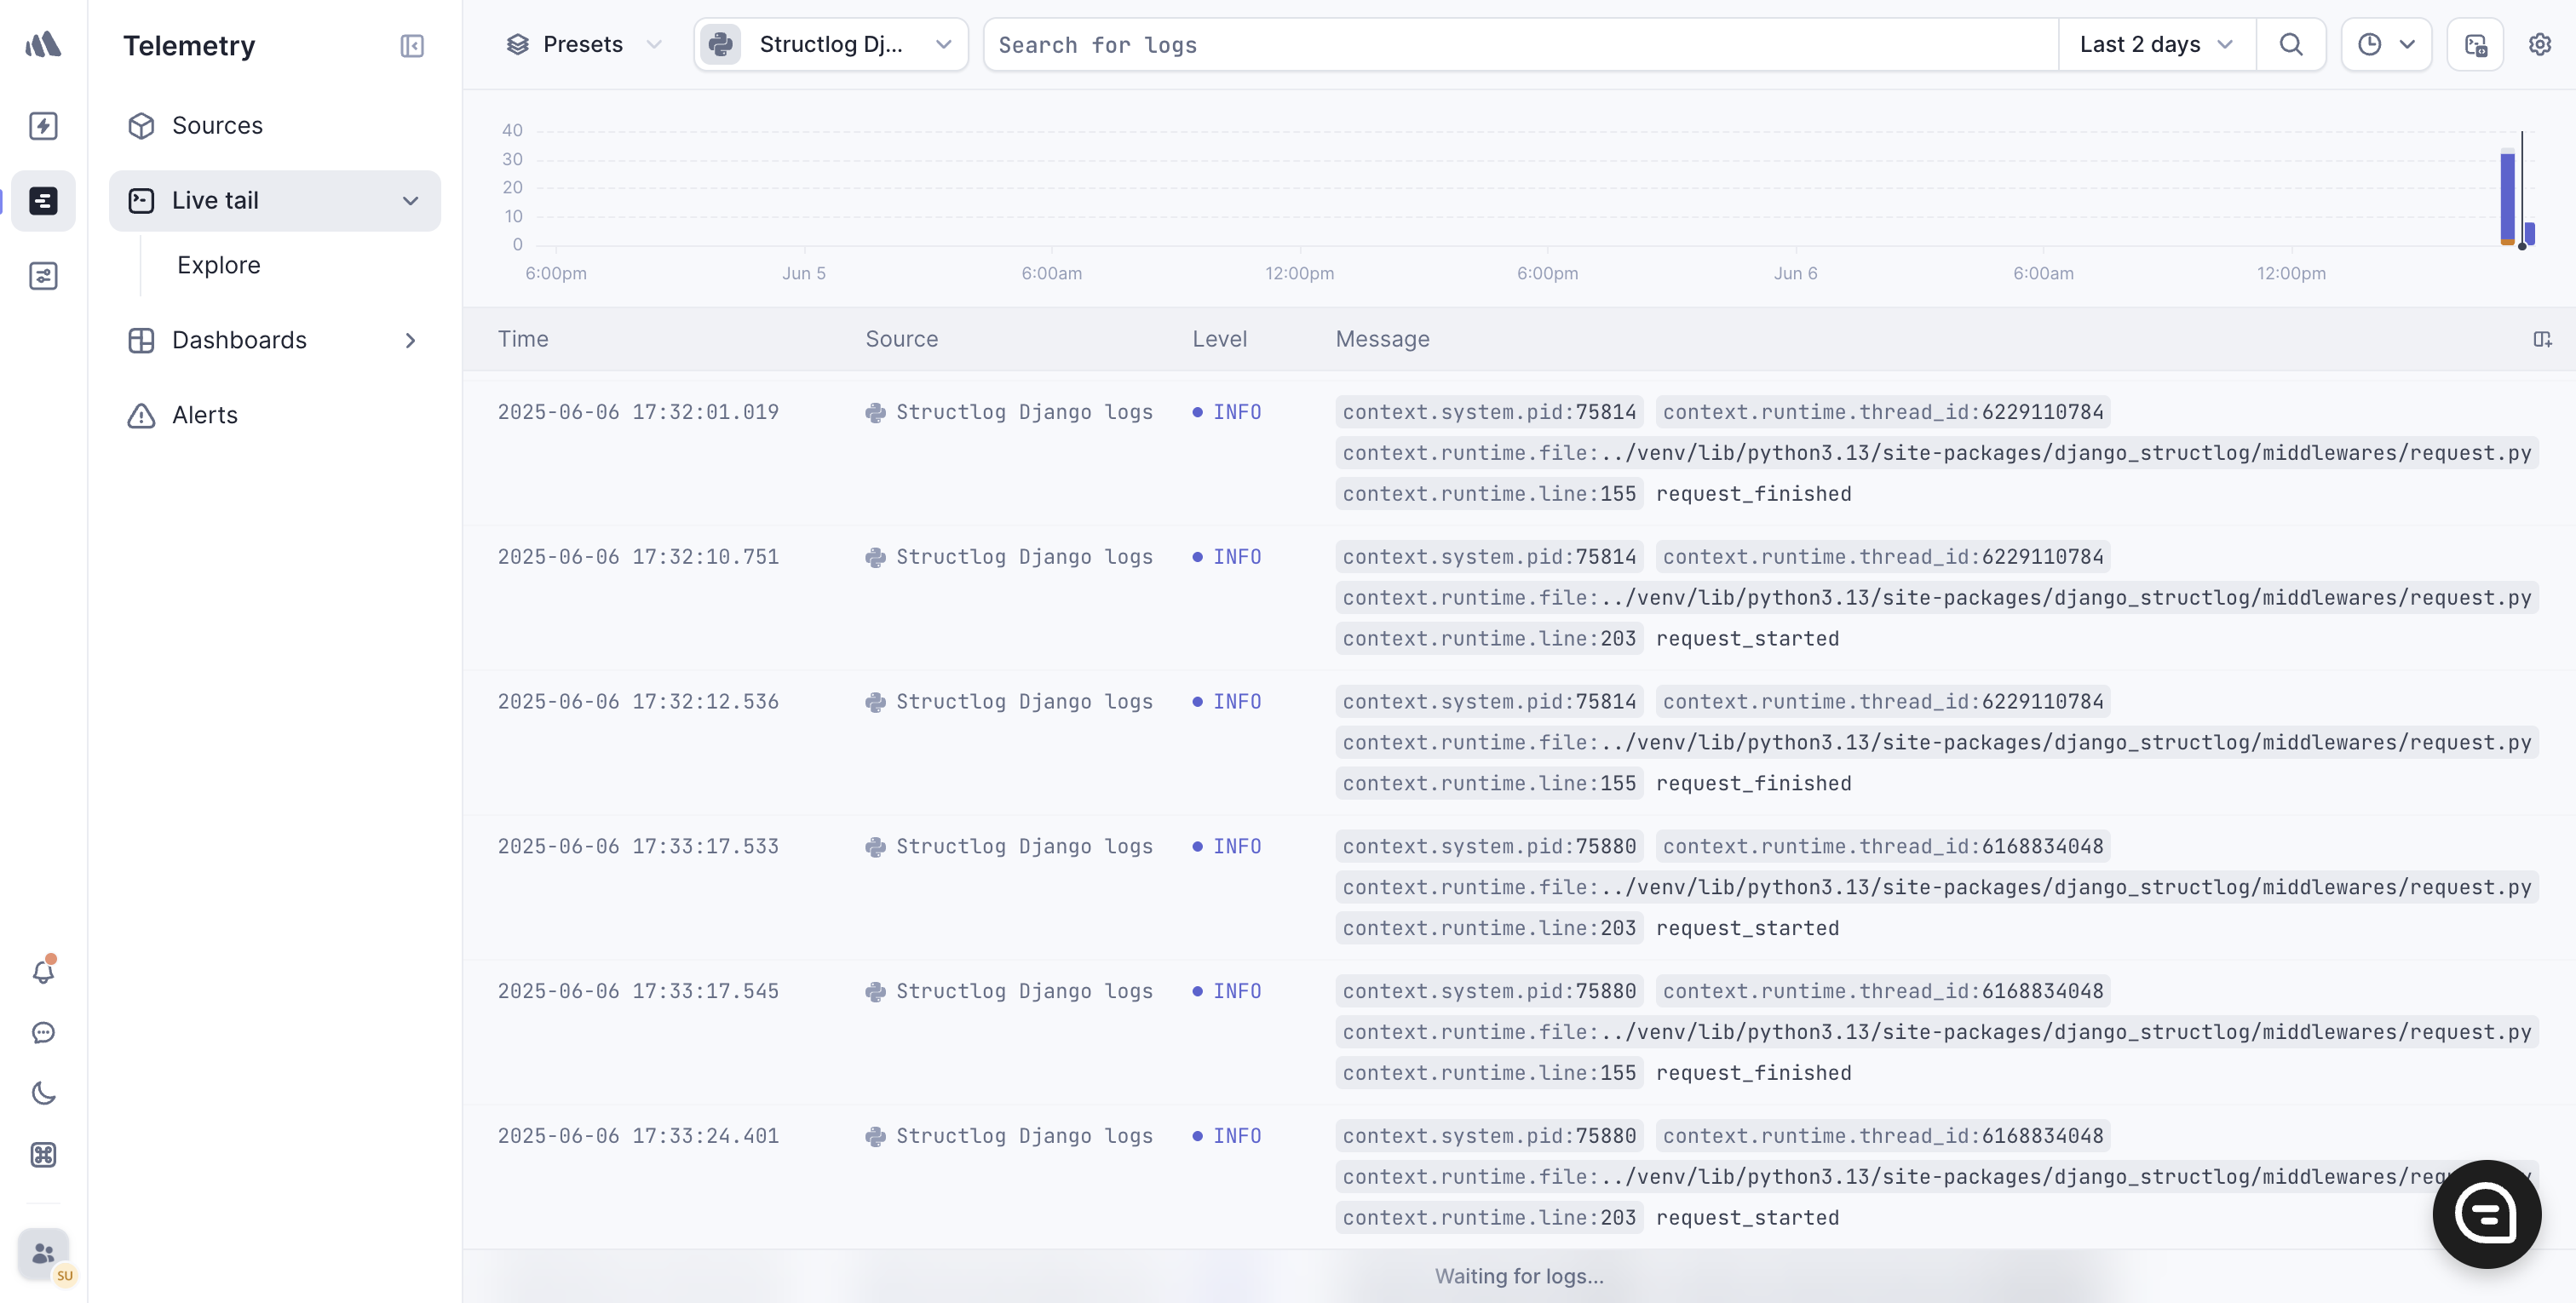
Task: Open the chat bubble support icon
Action: 43,1032
